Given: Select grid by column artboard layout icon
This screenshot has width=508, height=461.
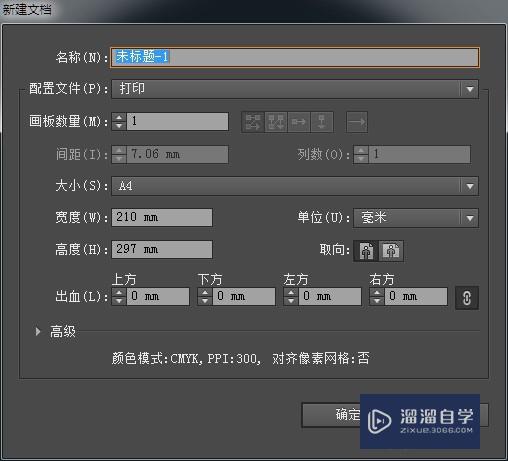Looking at the screenshot, I should (x=276, y=122).
